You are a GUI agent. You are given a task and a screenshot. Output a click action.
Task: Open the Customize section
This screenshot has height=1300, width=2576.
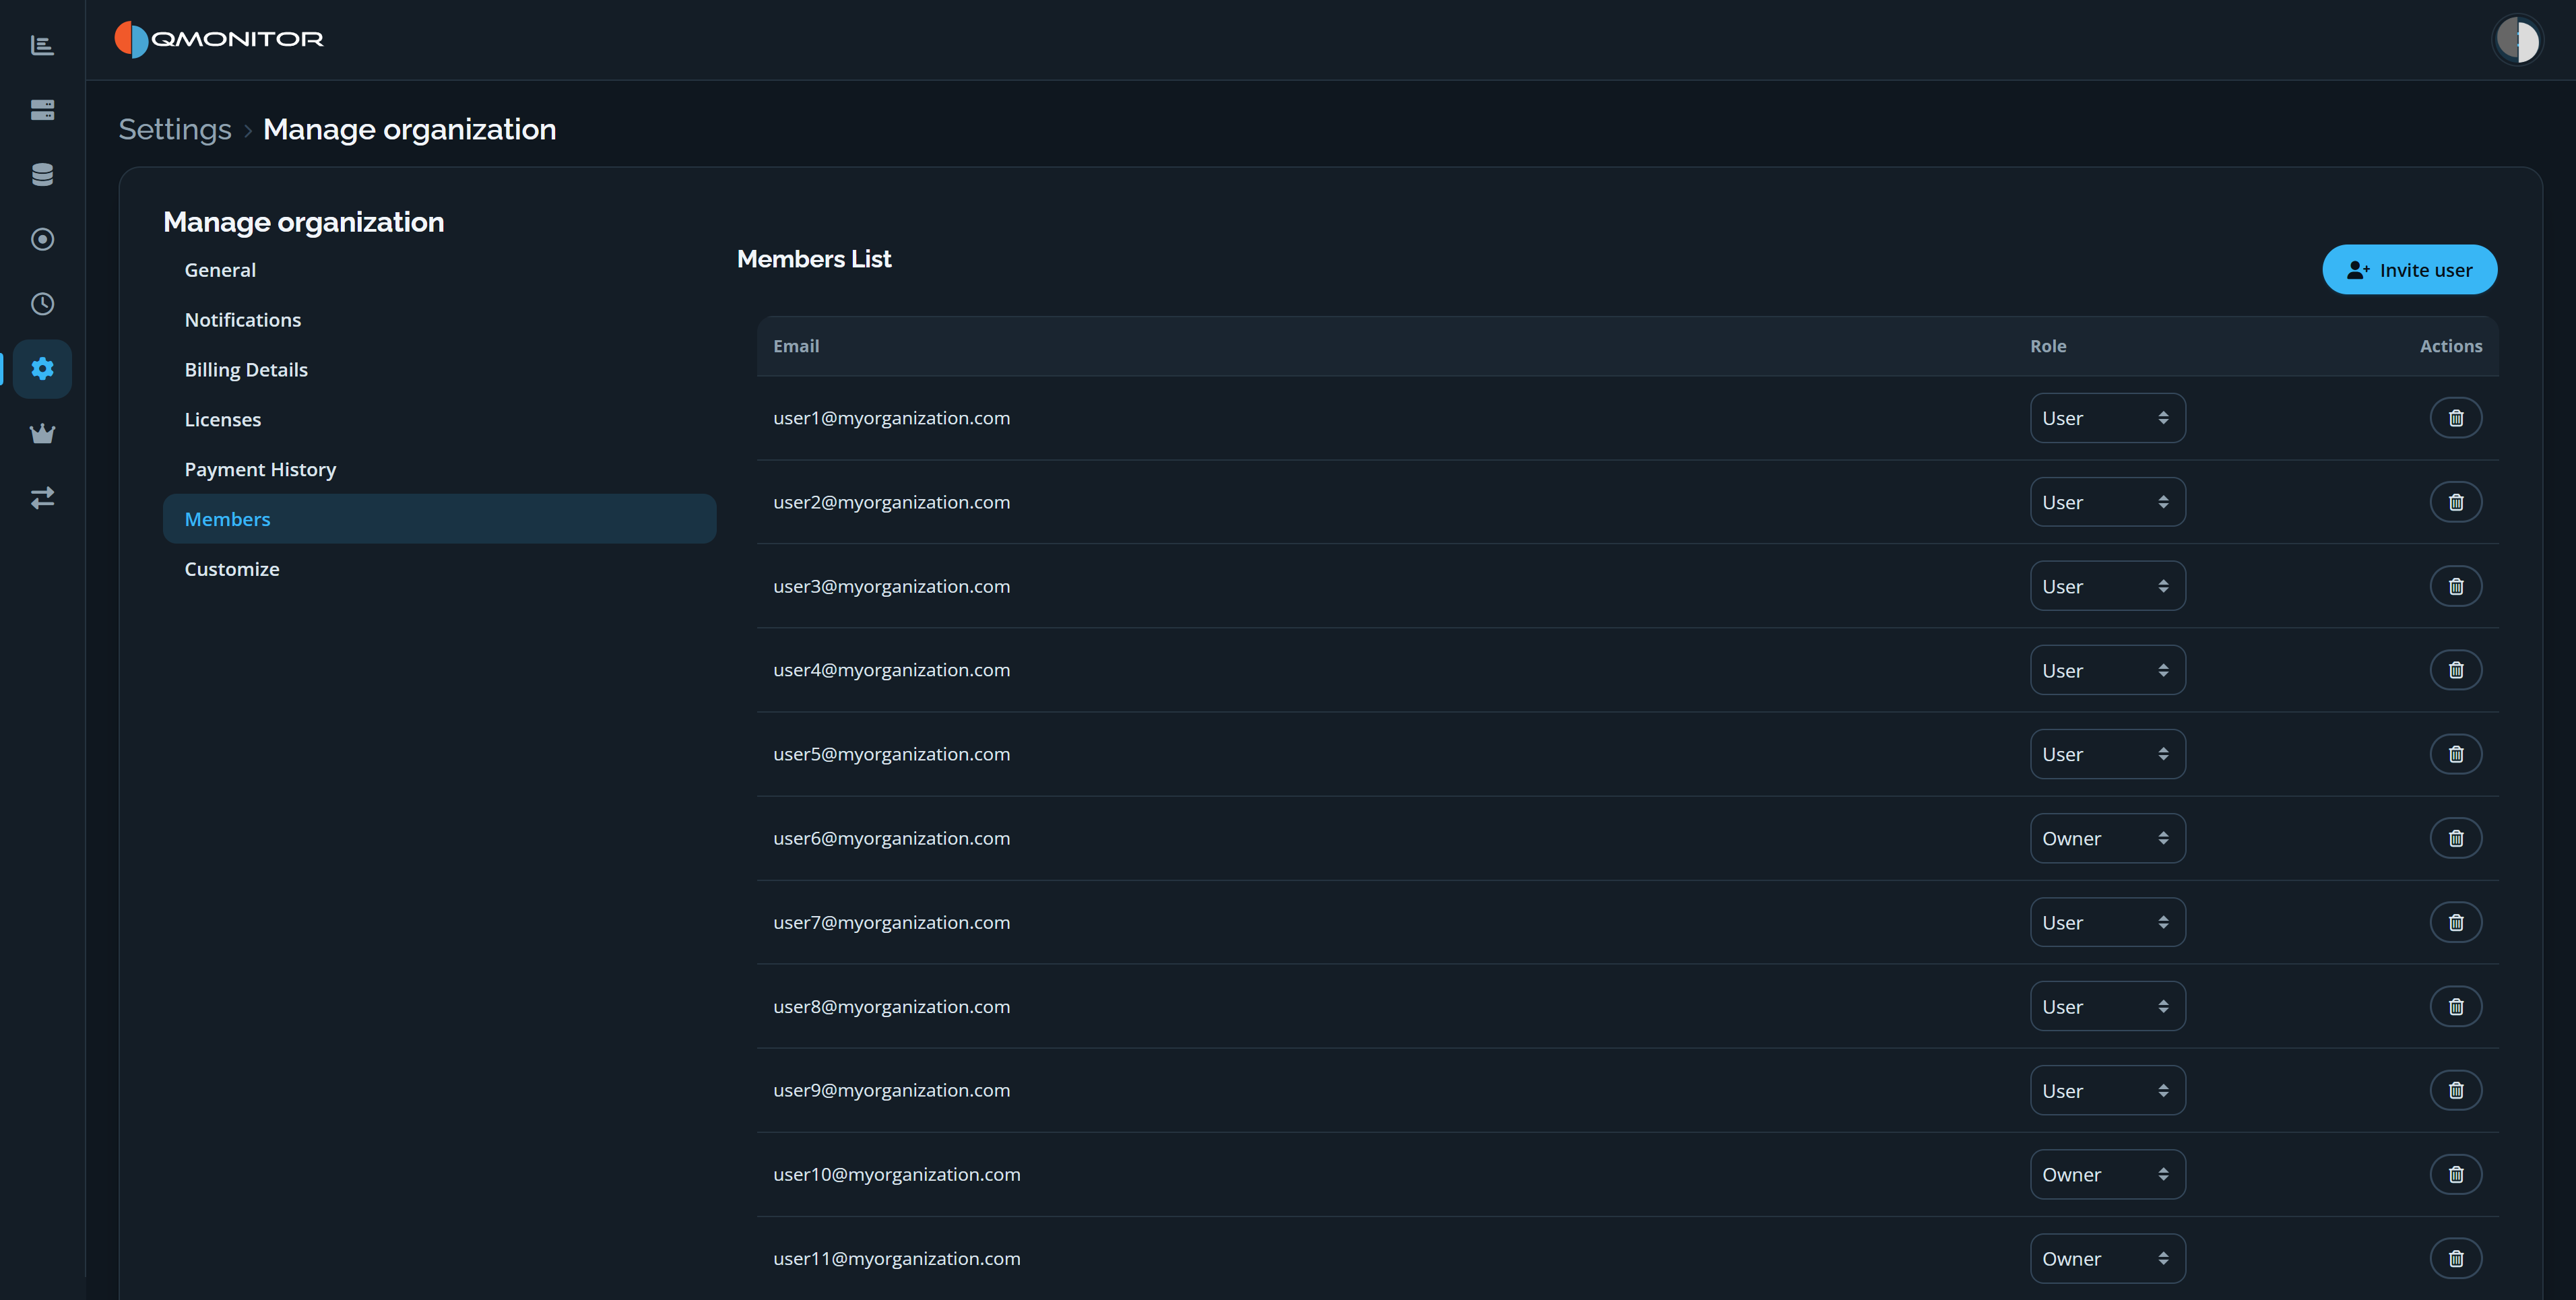[x=232, y=569]
